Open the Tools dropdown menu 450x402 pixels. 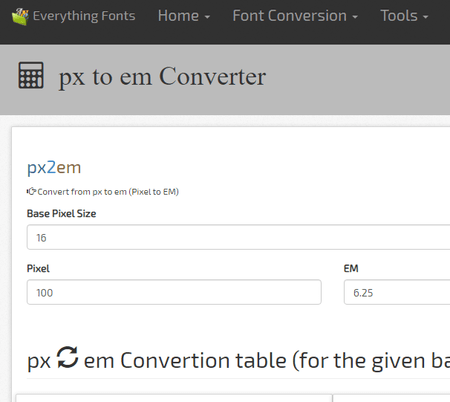coord(404,16)
